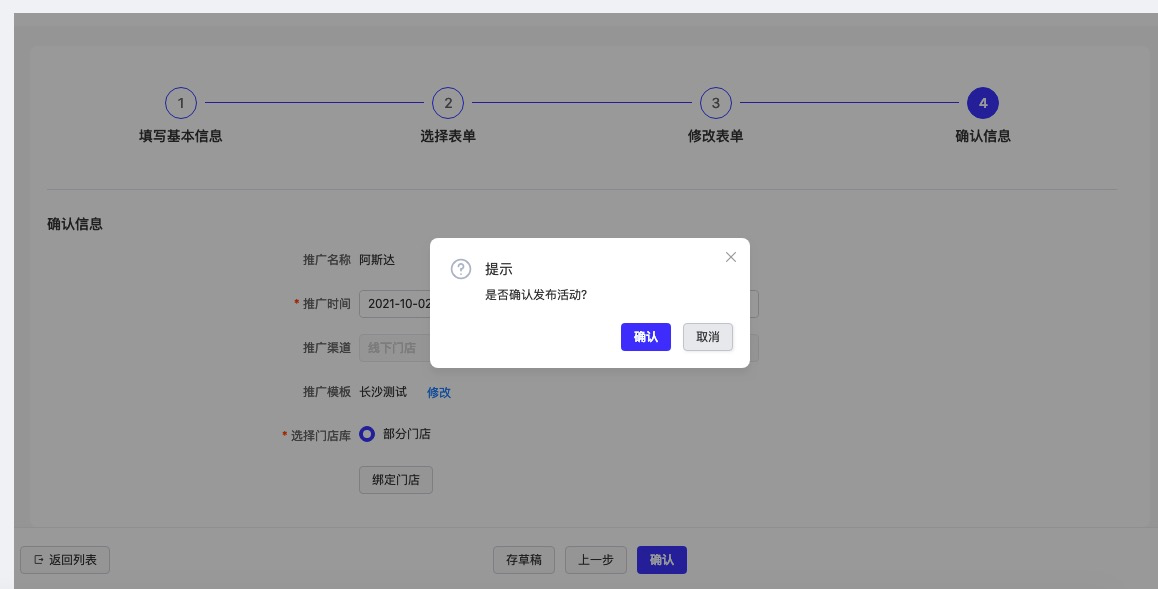Open the 推广渠道 线下门店 dropdown
This screenshot has width=1158, height=589.
click(x=558, y=348)
